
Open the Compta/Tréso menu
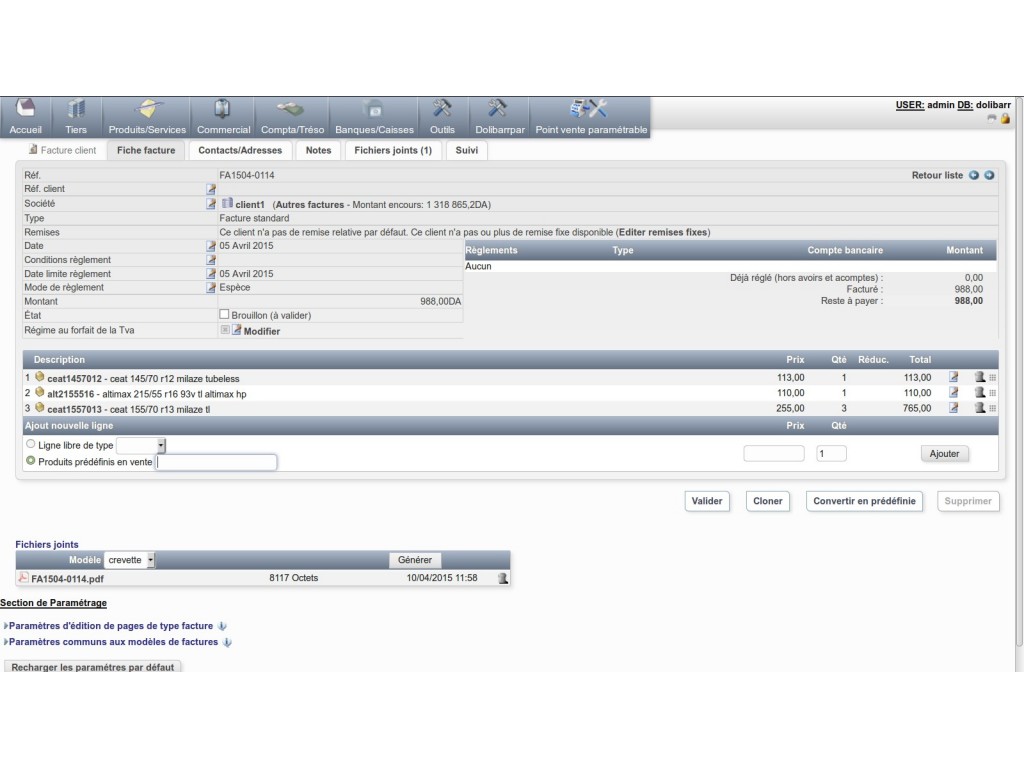pos(292,118)
